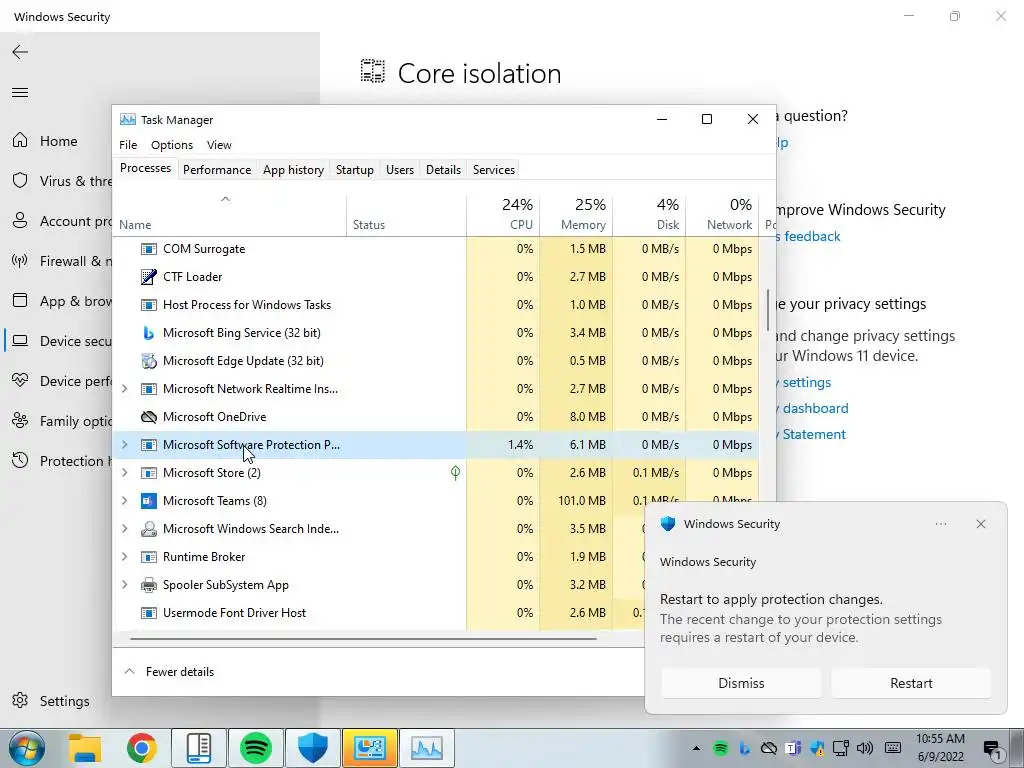This screenshot has height=768, width=1024.
Task: Click the Virus & threat shield icon
Action: tap(20, 180)
